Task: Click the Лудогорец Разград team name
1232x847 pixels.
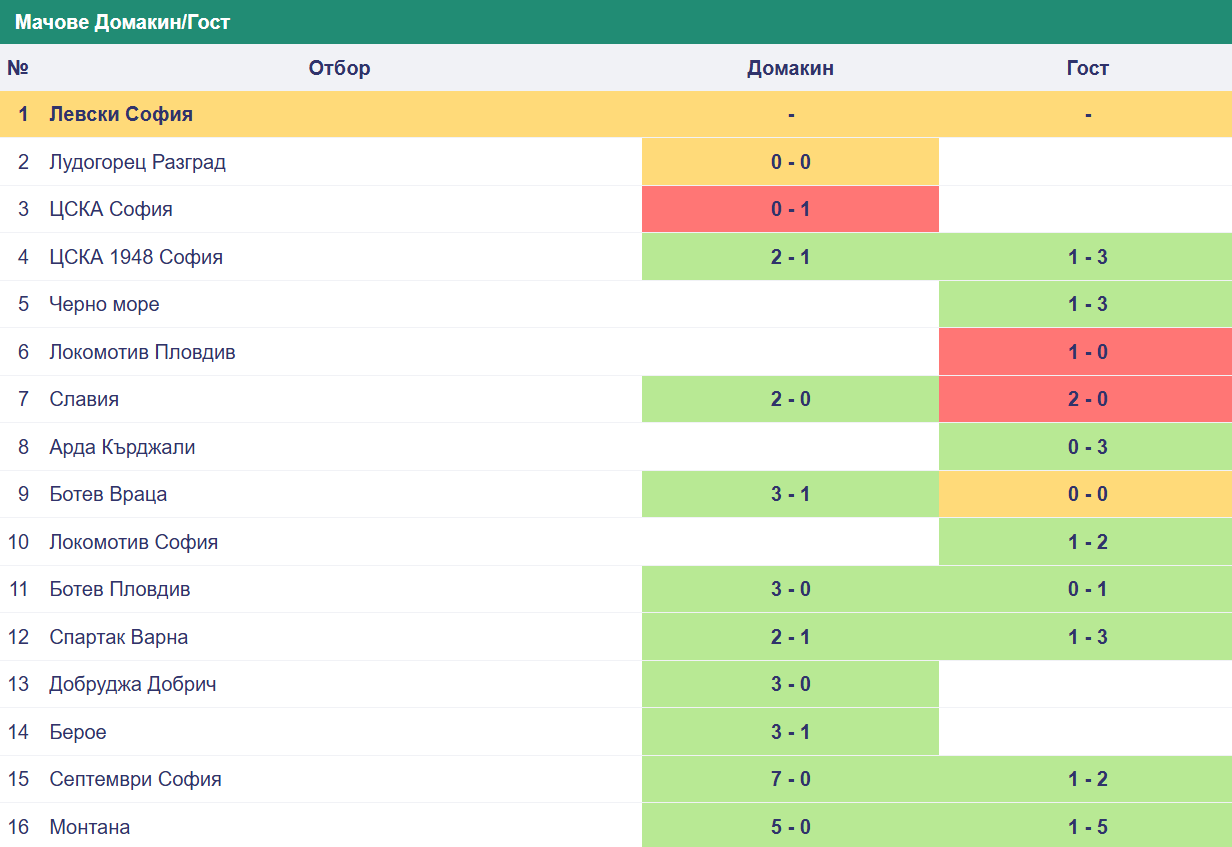Action: click(137, 162)
